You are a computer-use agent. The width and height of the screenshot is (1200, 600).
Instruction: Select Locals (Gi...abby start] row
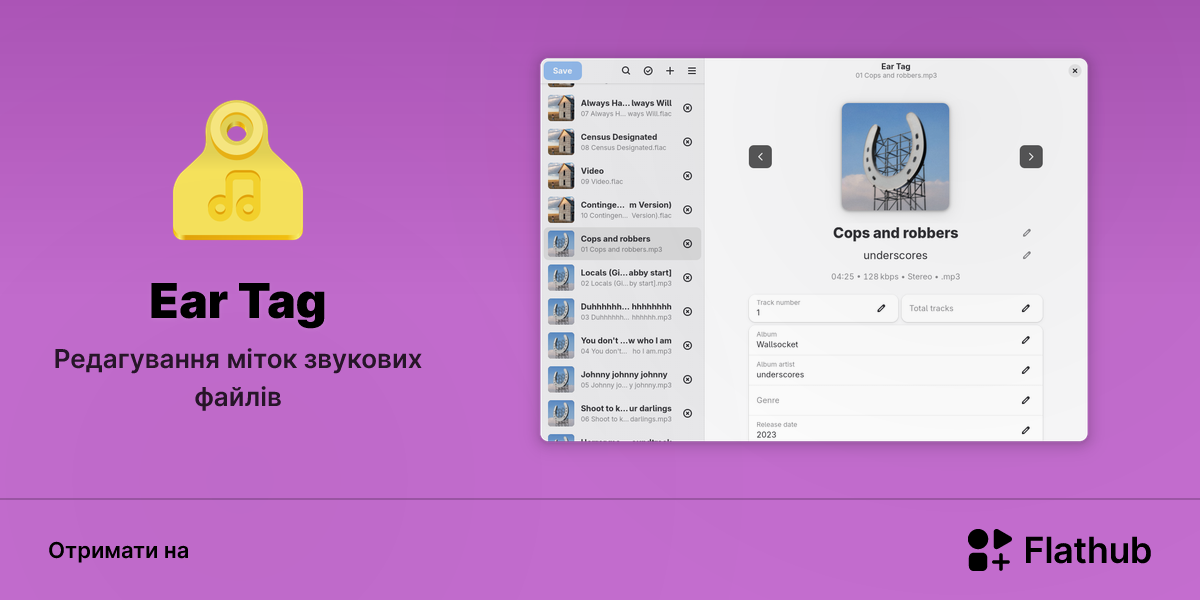(622, 278)
